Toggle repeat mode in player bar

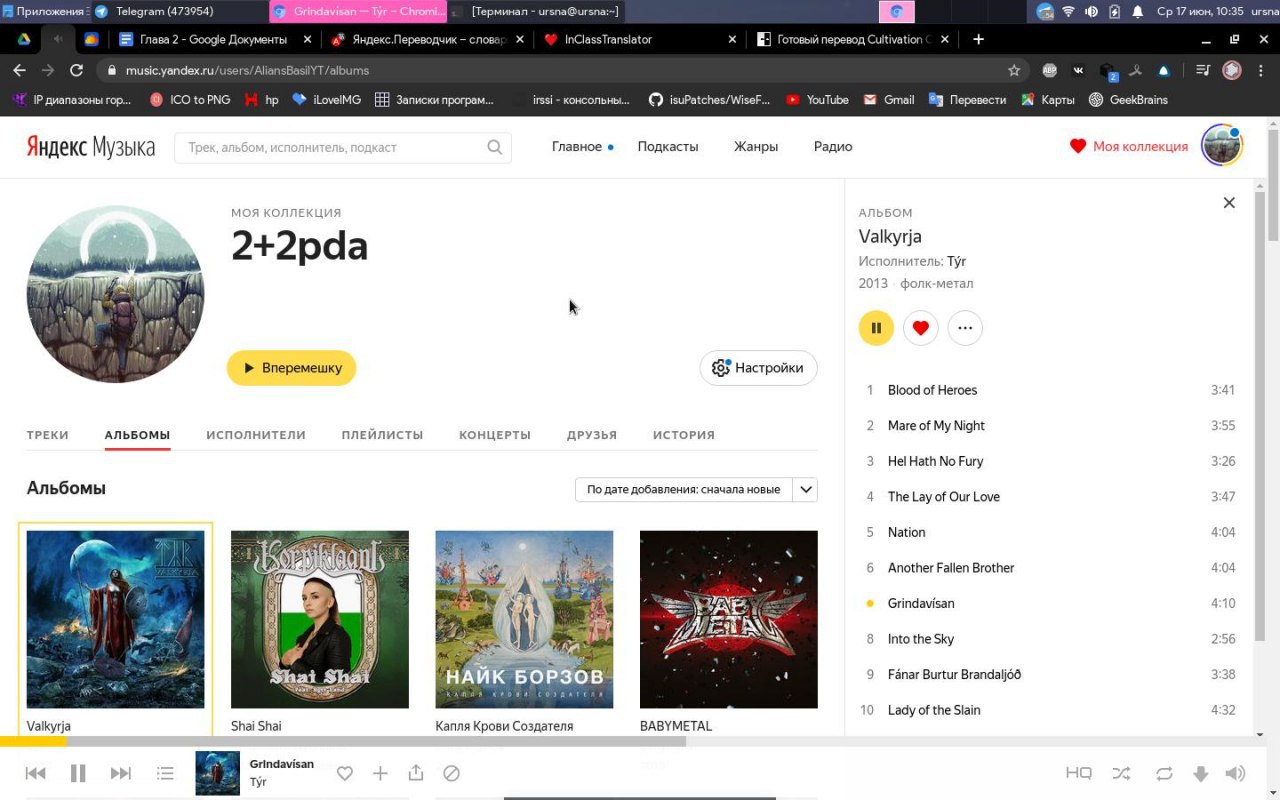[1164, 773]
